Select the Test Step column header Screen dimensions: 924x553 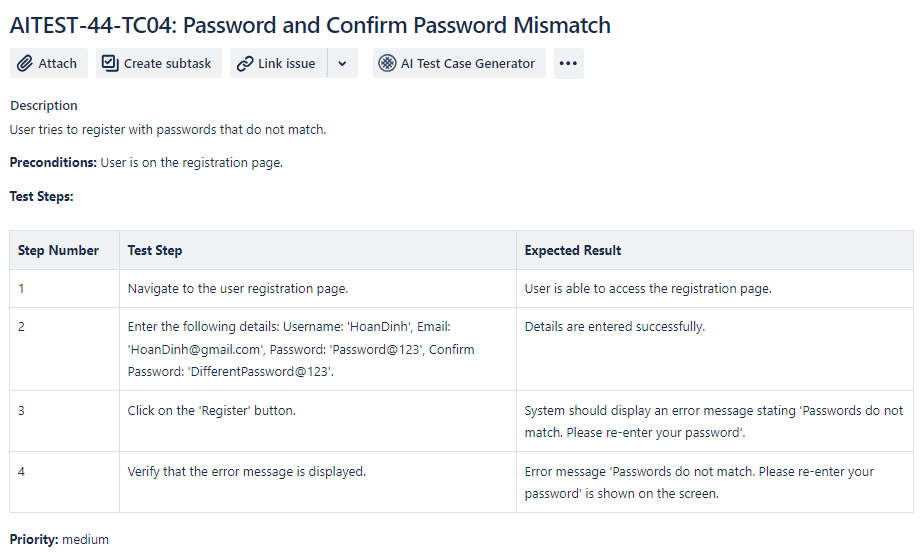click(x=155, y=250)
